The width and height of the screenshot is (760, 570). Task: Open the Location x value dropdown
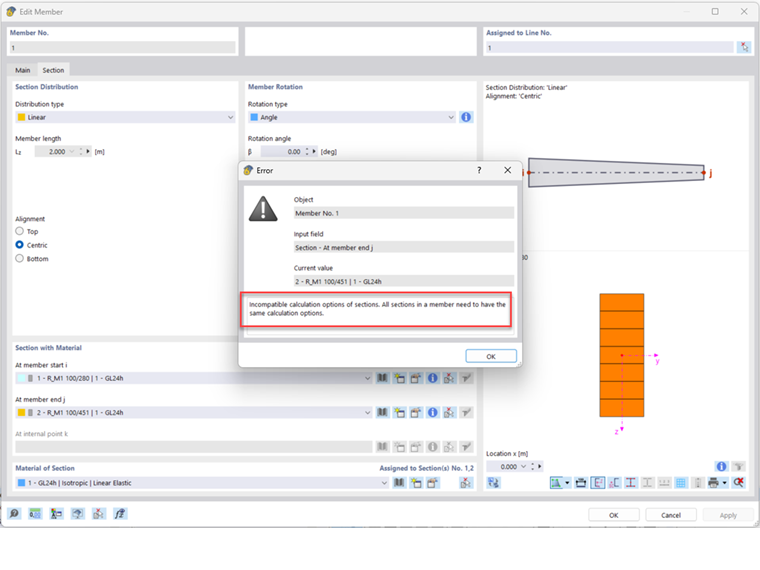point(523,466)
